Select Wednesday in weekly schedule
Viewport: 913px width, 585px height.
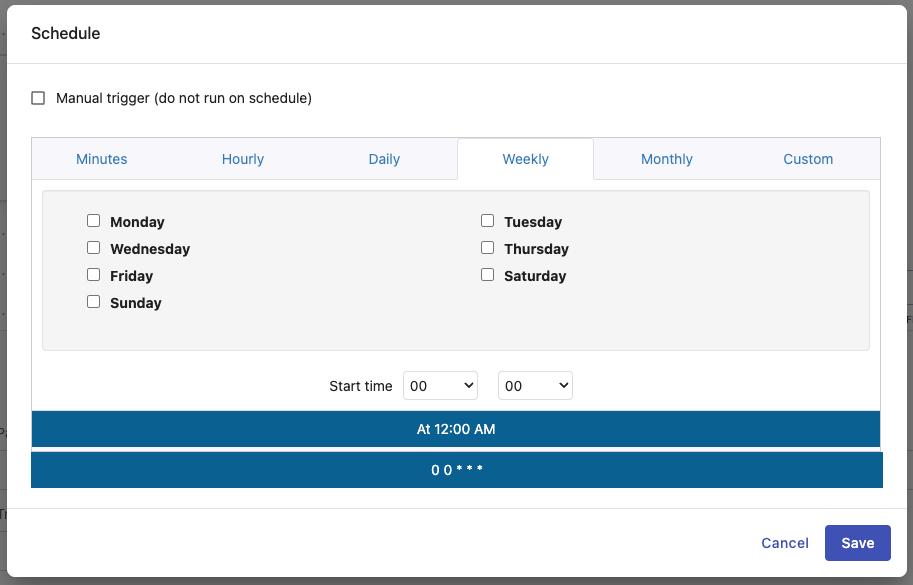click(x=93, y=248)
